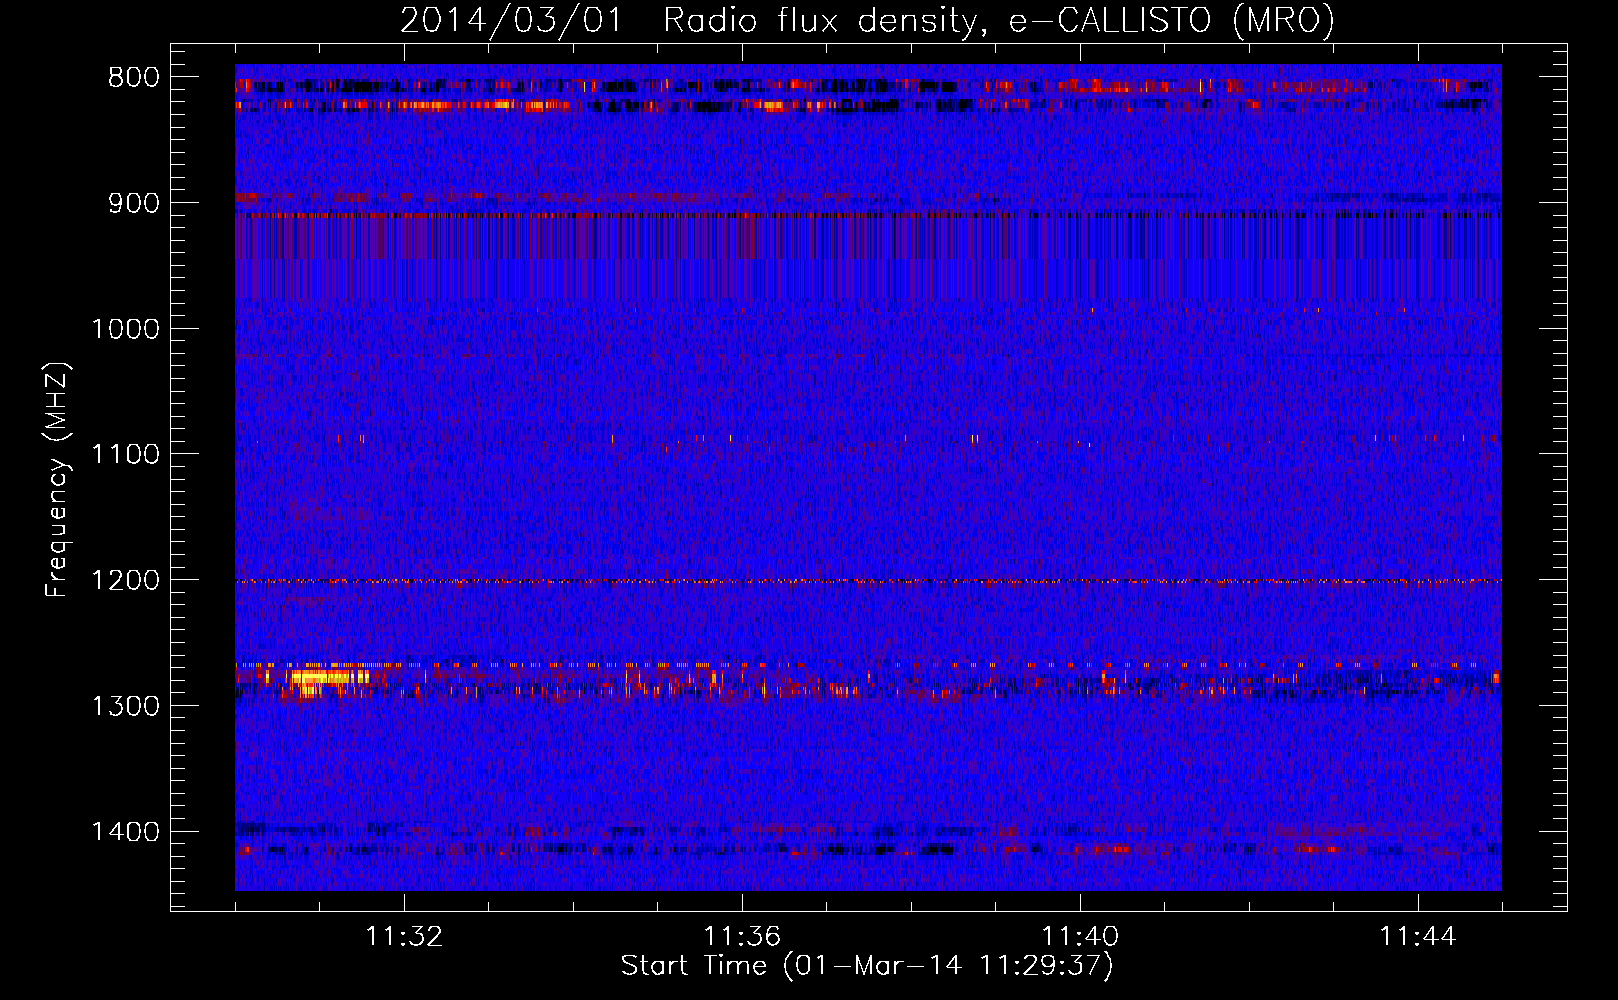Click the 11:44 time axis label

1418,937
